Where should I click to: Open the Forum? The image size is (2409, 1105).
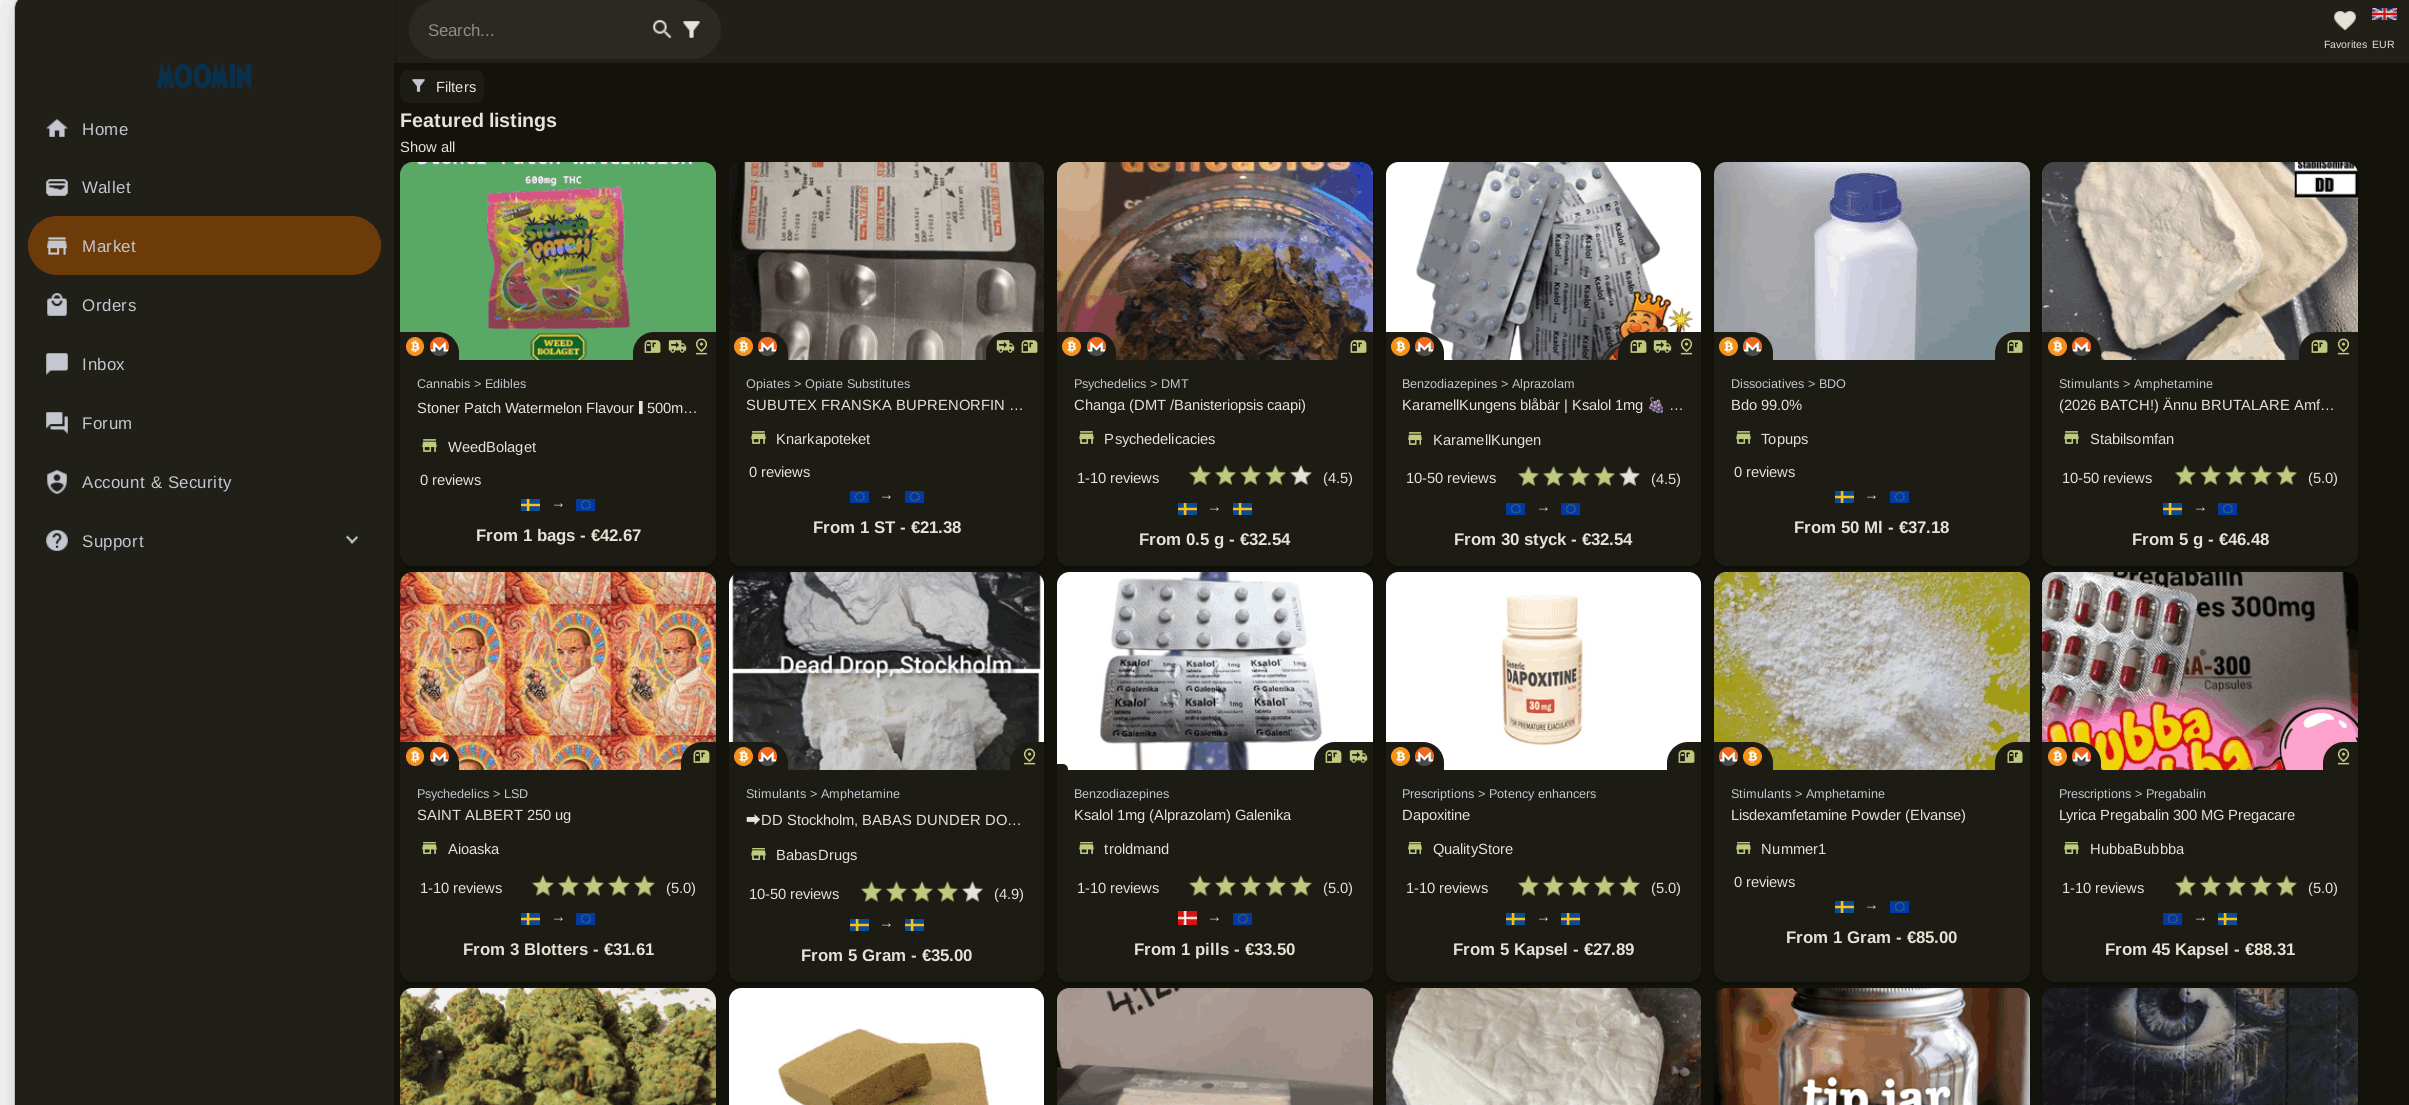(x=106, y=423)
